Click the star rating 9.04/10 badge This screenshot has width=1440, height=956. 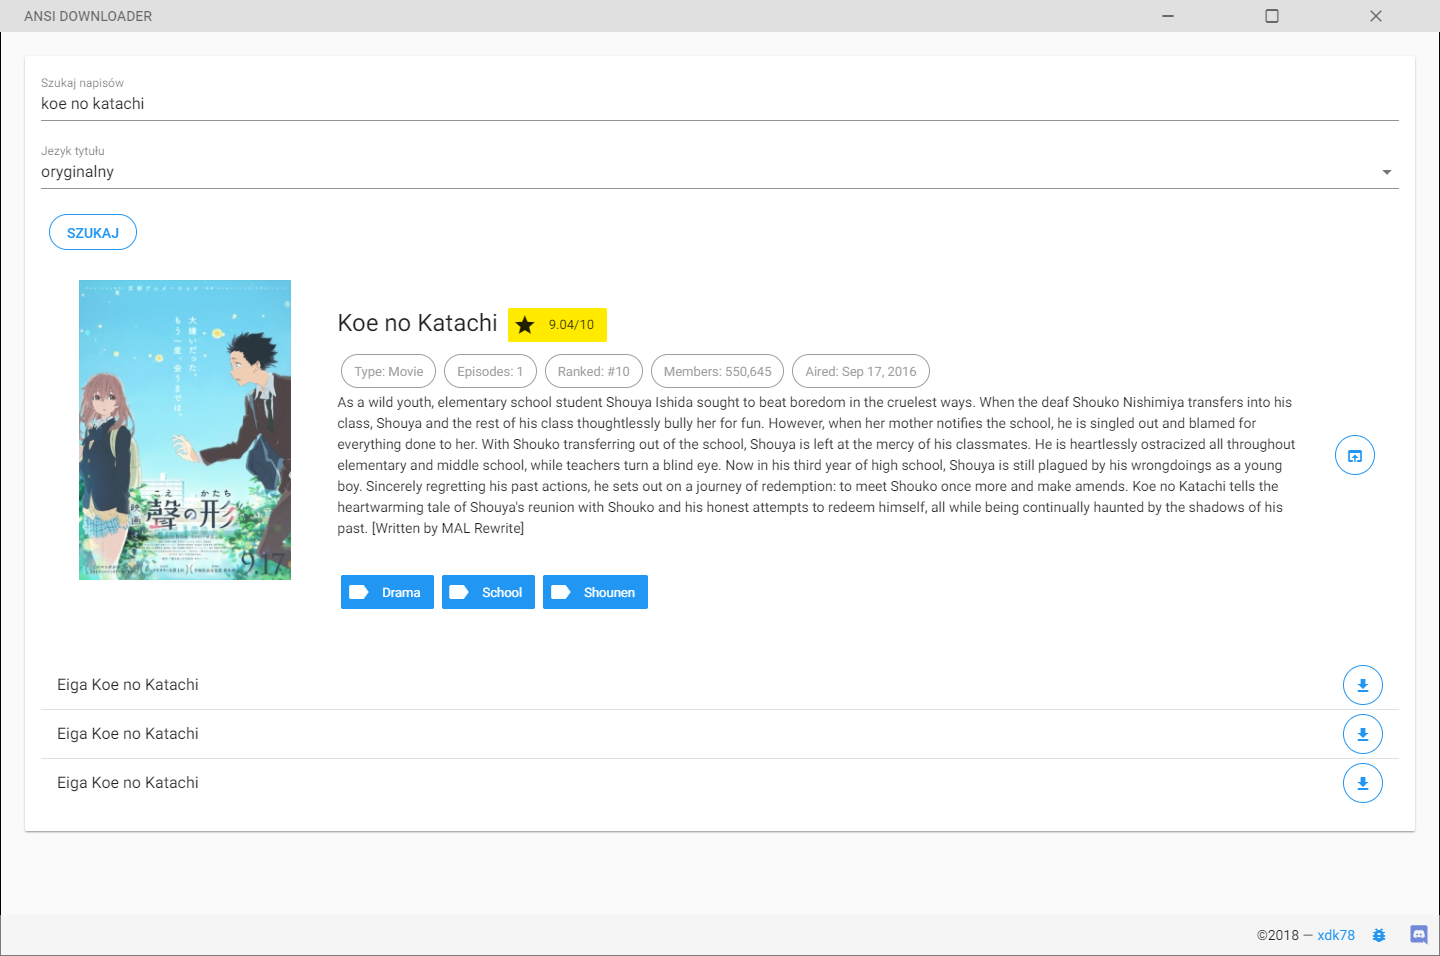[557, 325]
